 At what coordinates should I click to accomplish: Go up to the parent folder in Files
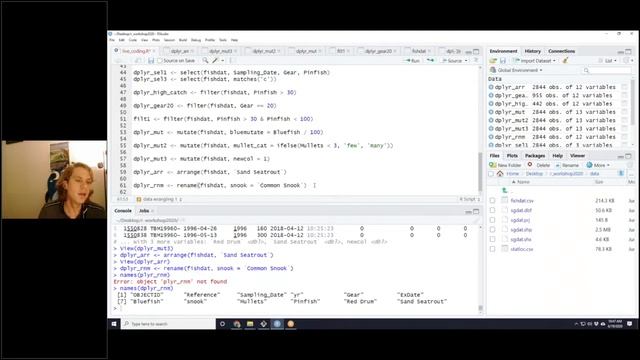click(505, 191)
